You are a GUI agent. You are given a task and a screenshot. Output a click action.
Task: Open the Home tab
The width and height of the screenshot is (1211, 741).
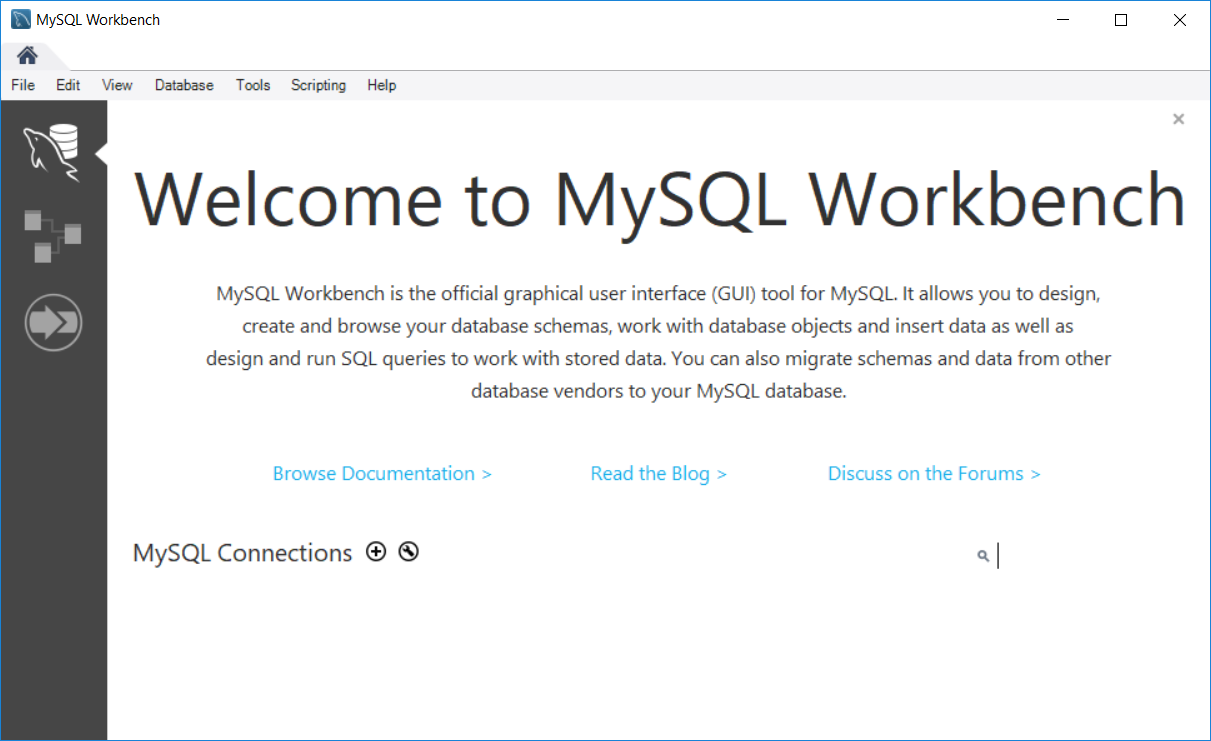pyautogui.click(x=27, y=56)
